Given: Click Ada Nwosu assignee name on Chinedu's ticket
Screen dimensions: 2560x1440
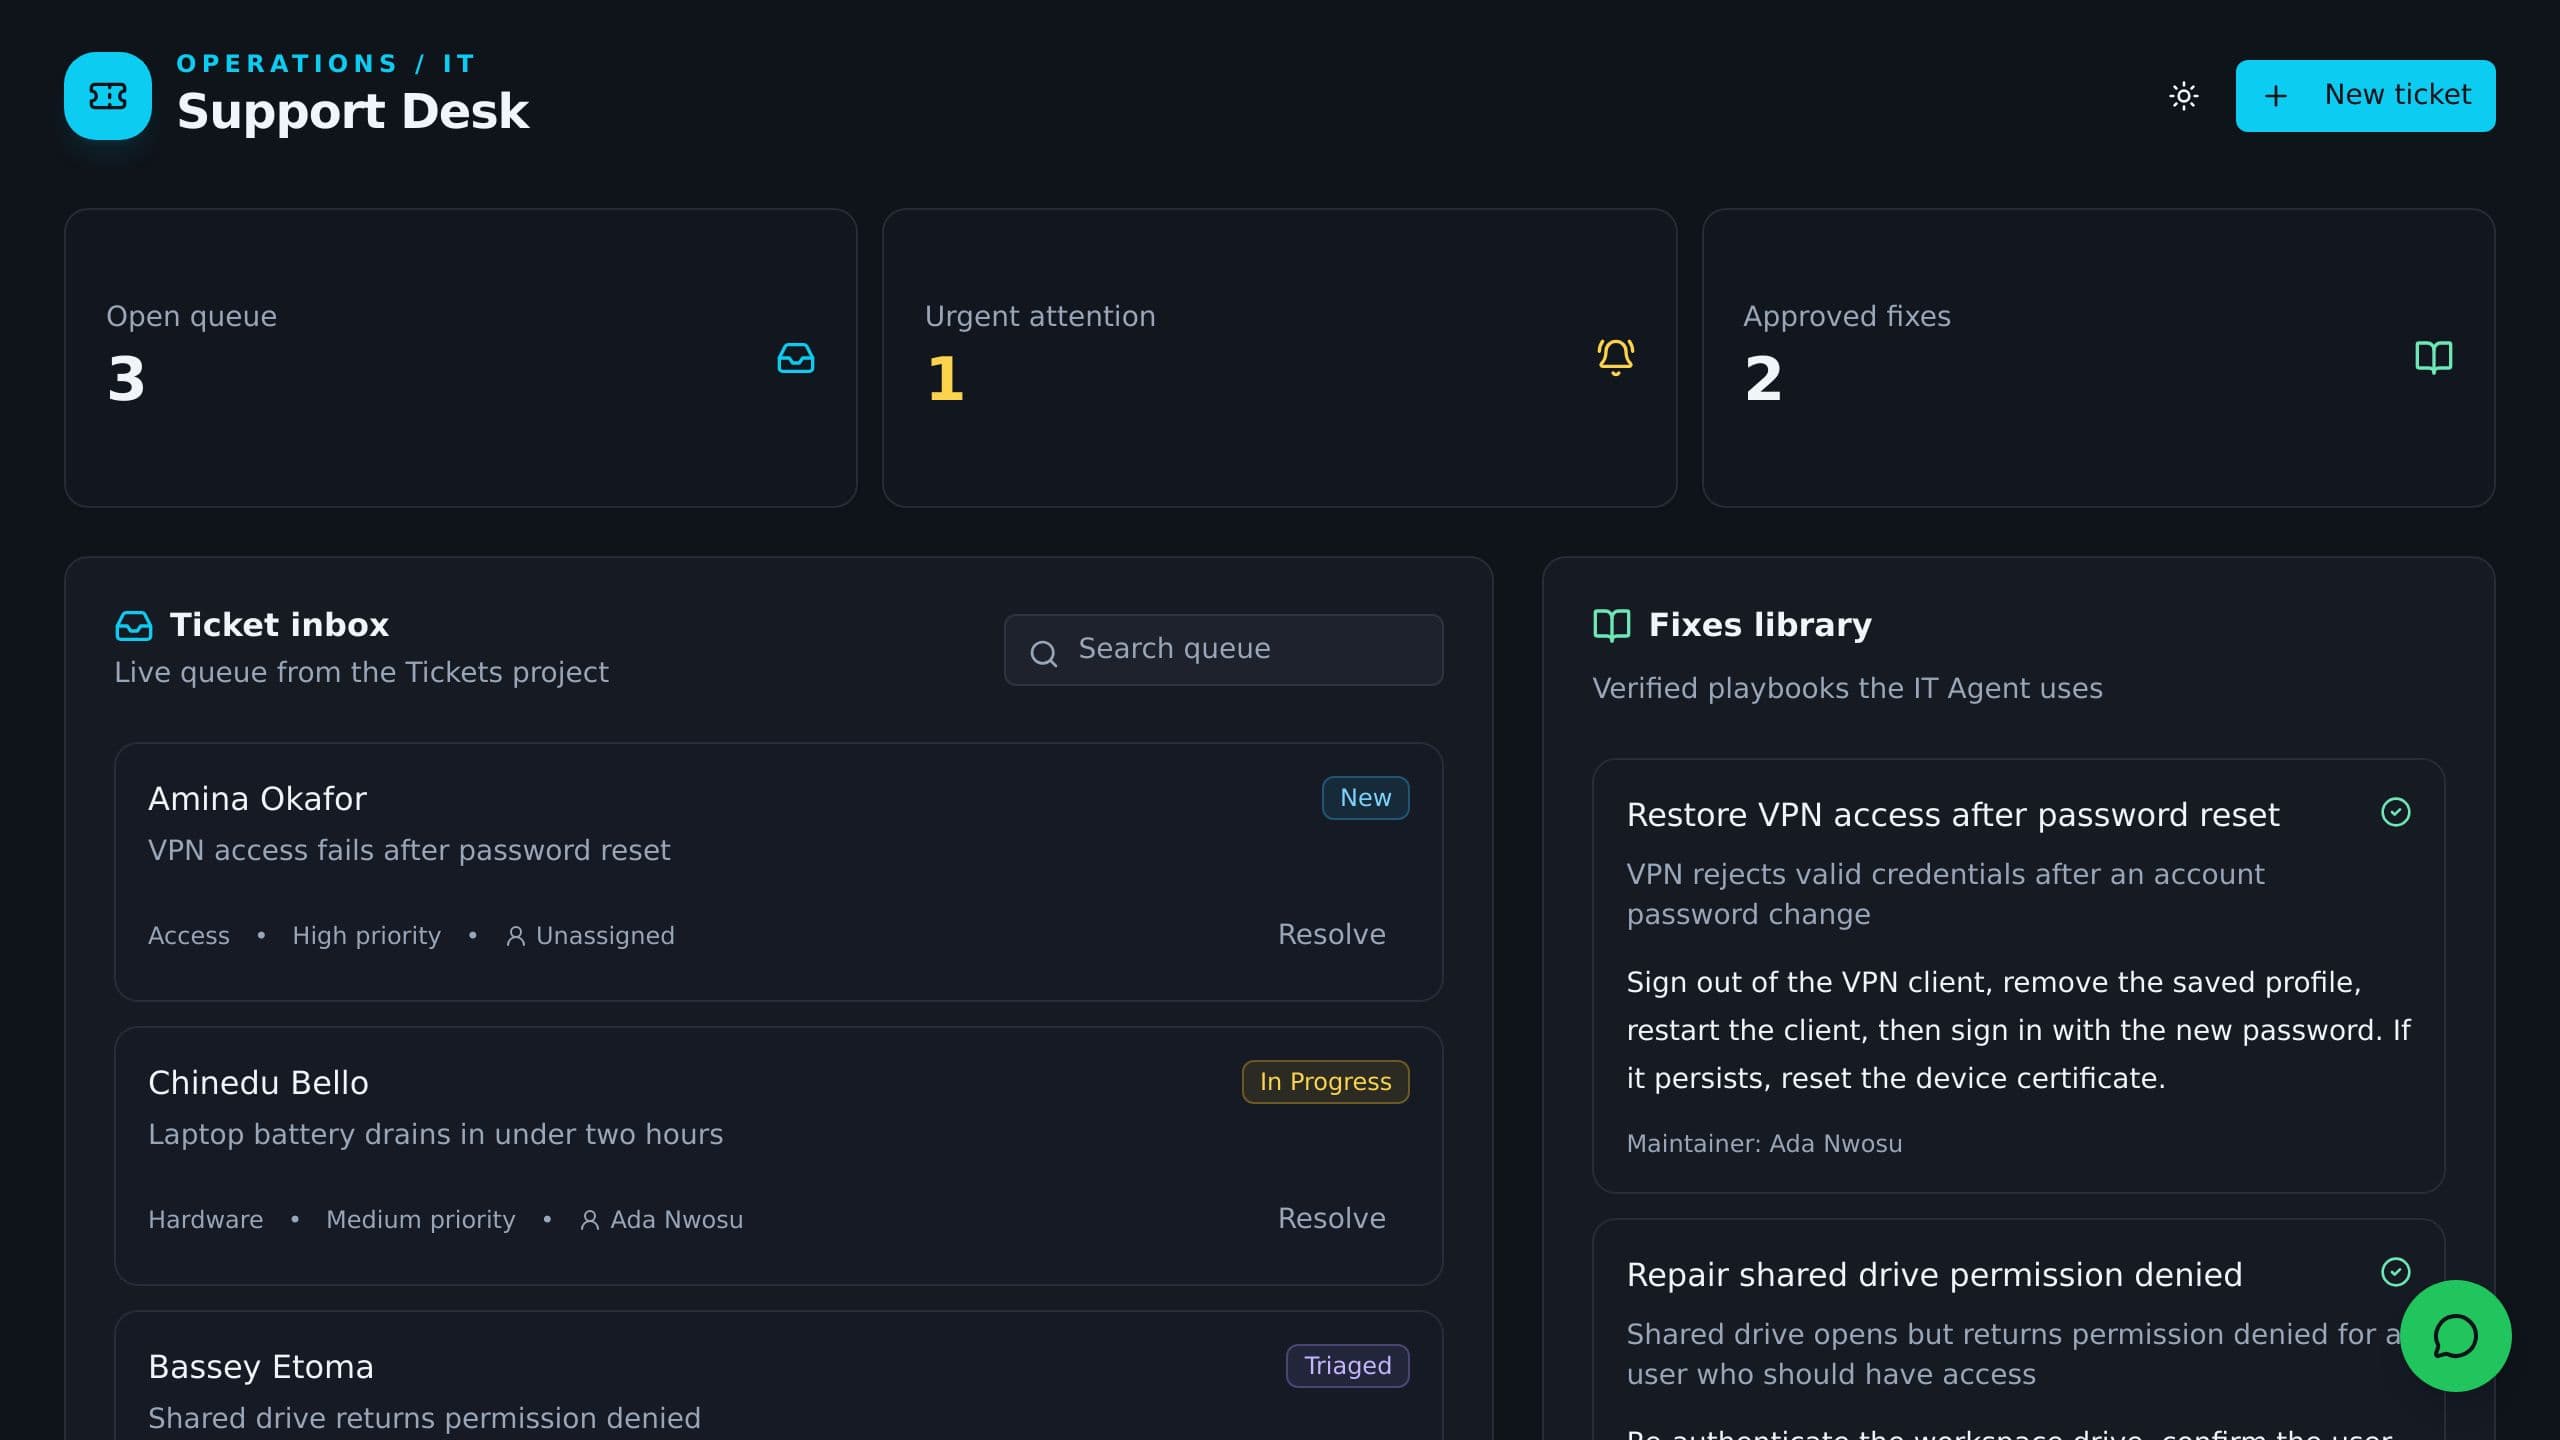Looking at the screenshot, I should coord(676,1220).
